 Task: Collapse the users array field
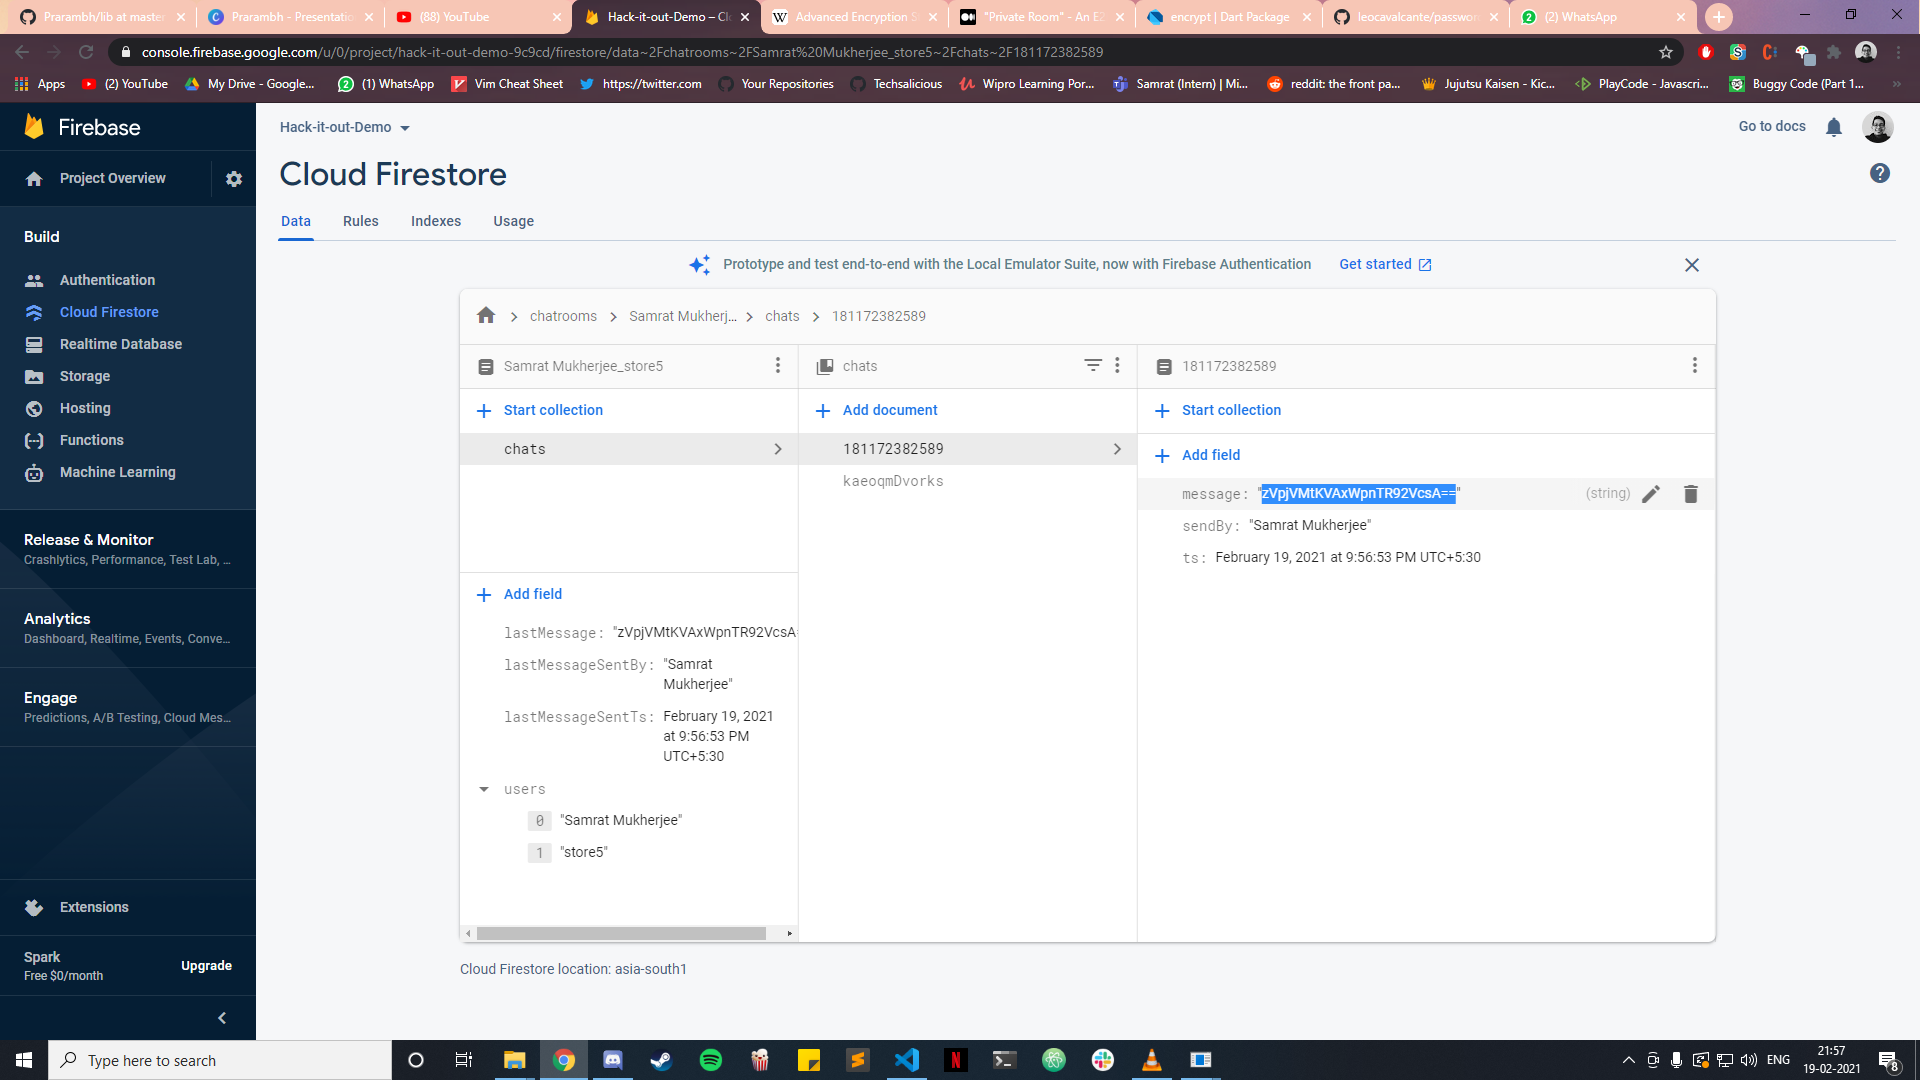point(484,789)
